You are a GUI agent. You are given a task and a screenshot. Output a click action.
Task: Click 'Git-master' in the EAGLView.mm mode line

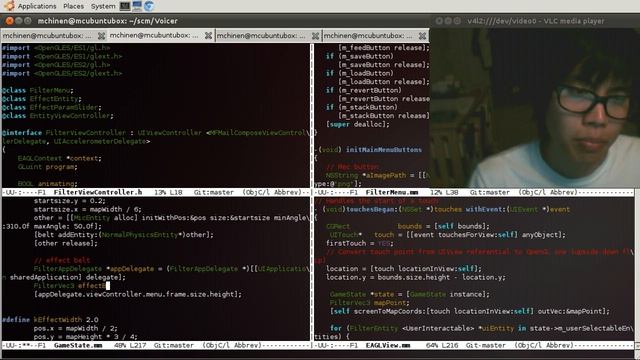tap(486, 345)
